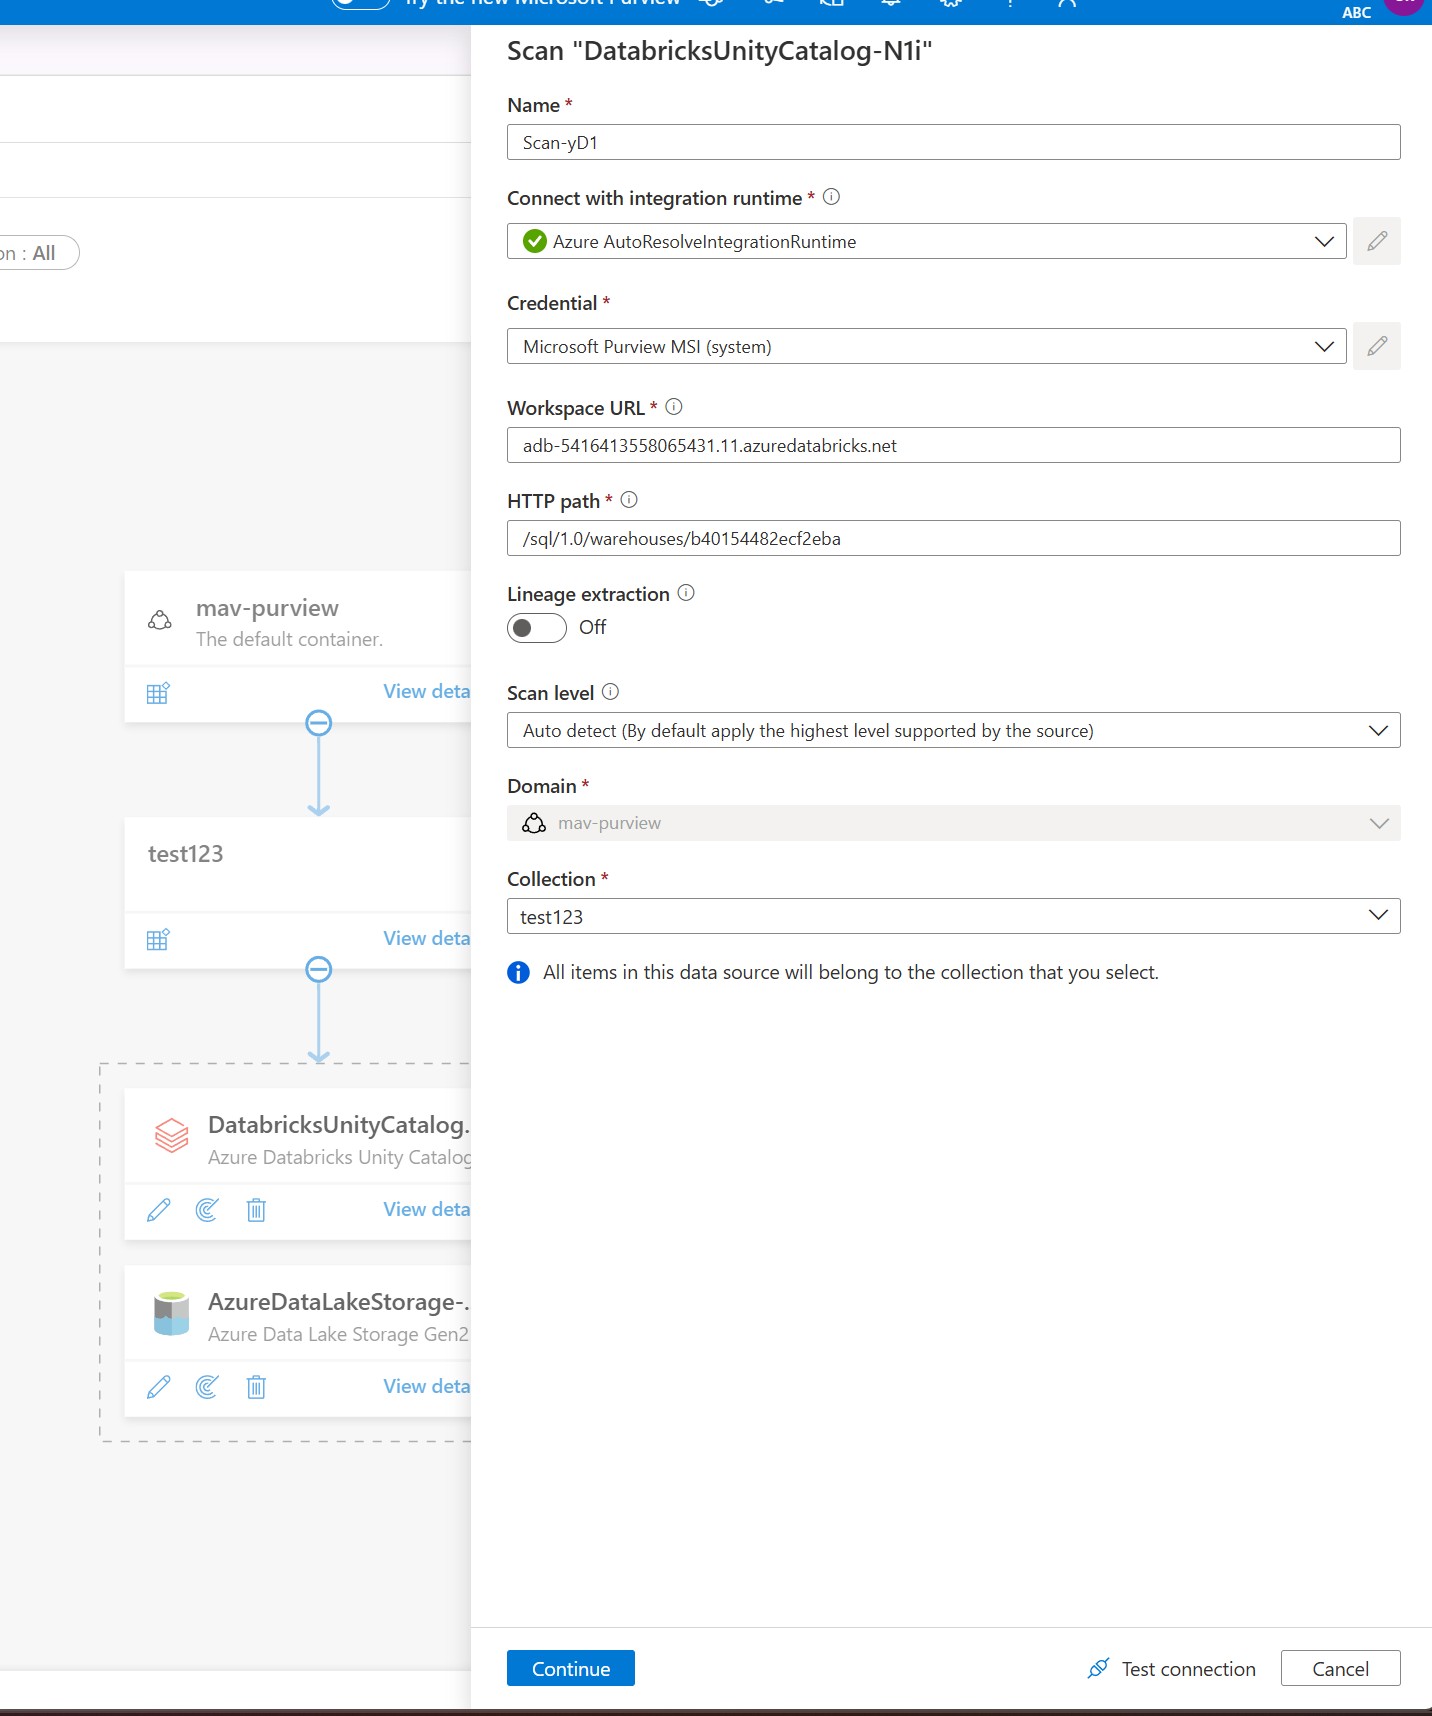1432x1716 pixels.
Task: Open View details on test123 card
Action: click(427, 938)
